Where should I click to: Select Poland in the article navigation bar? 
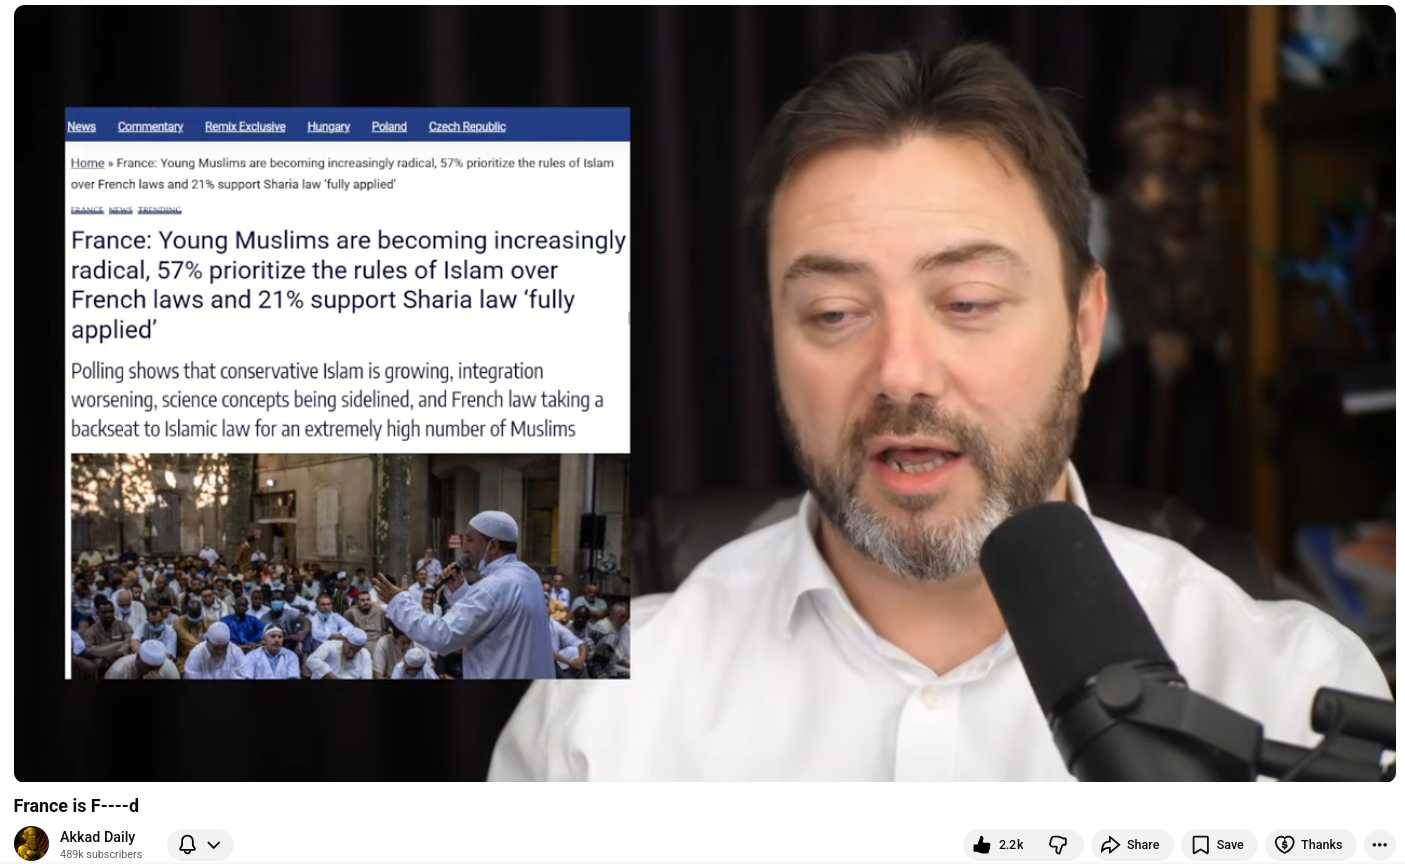coord(389,127)
